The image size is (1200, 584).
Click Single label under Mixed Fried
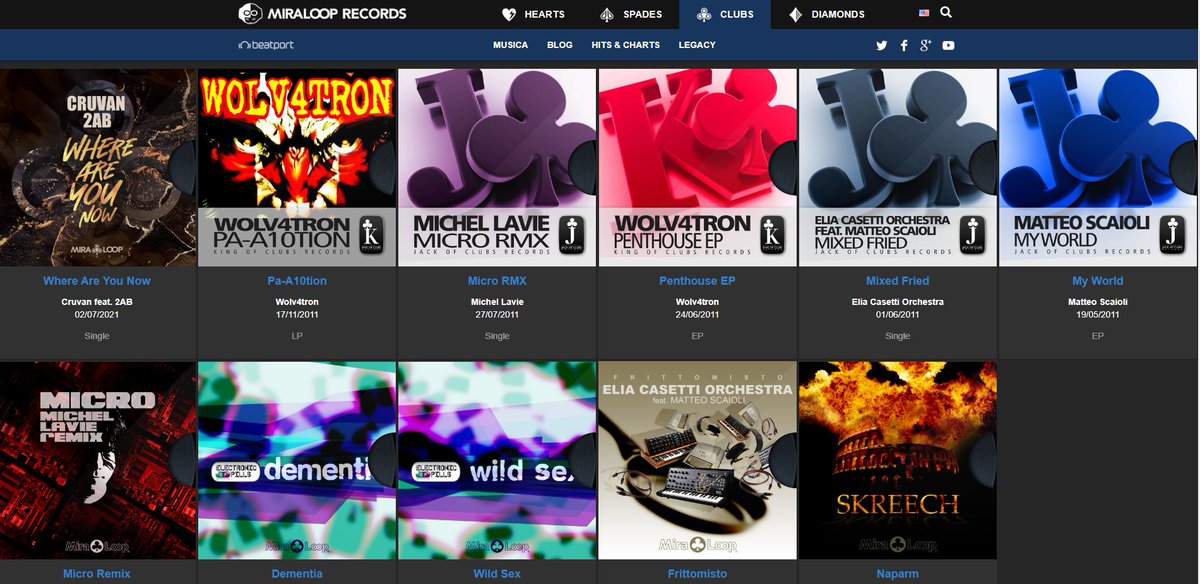click(898, 336)
